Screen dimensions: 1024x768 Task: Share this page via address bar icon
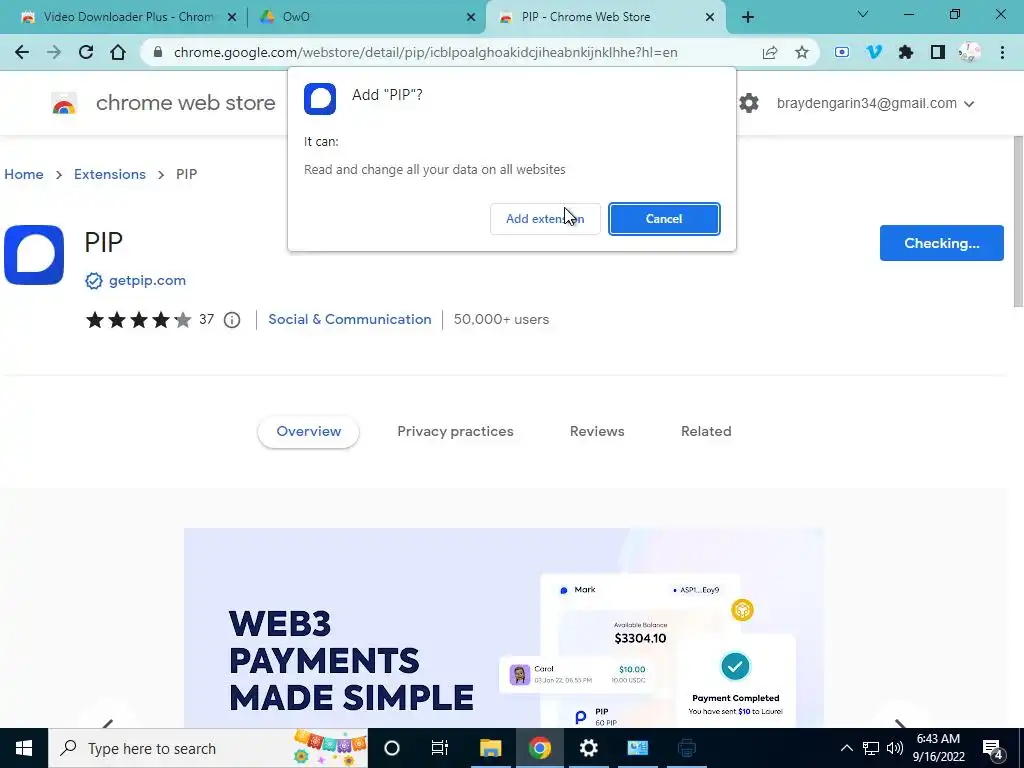[770, 52]
